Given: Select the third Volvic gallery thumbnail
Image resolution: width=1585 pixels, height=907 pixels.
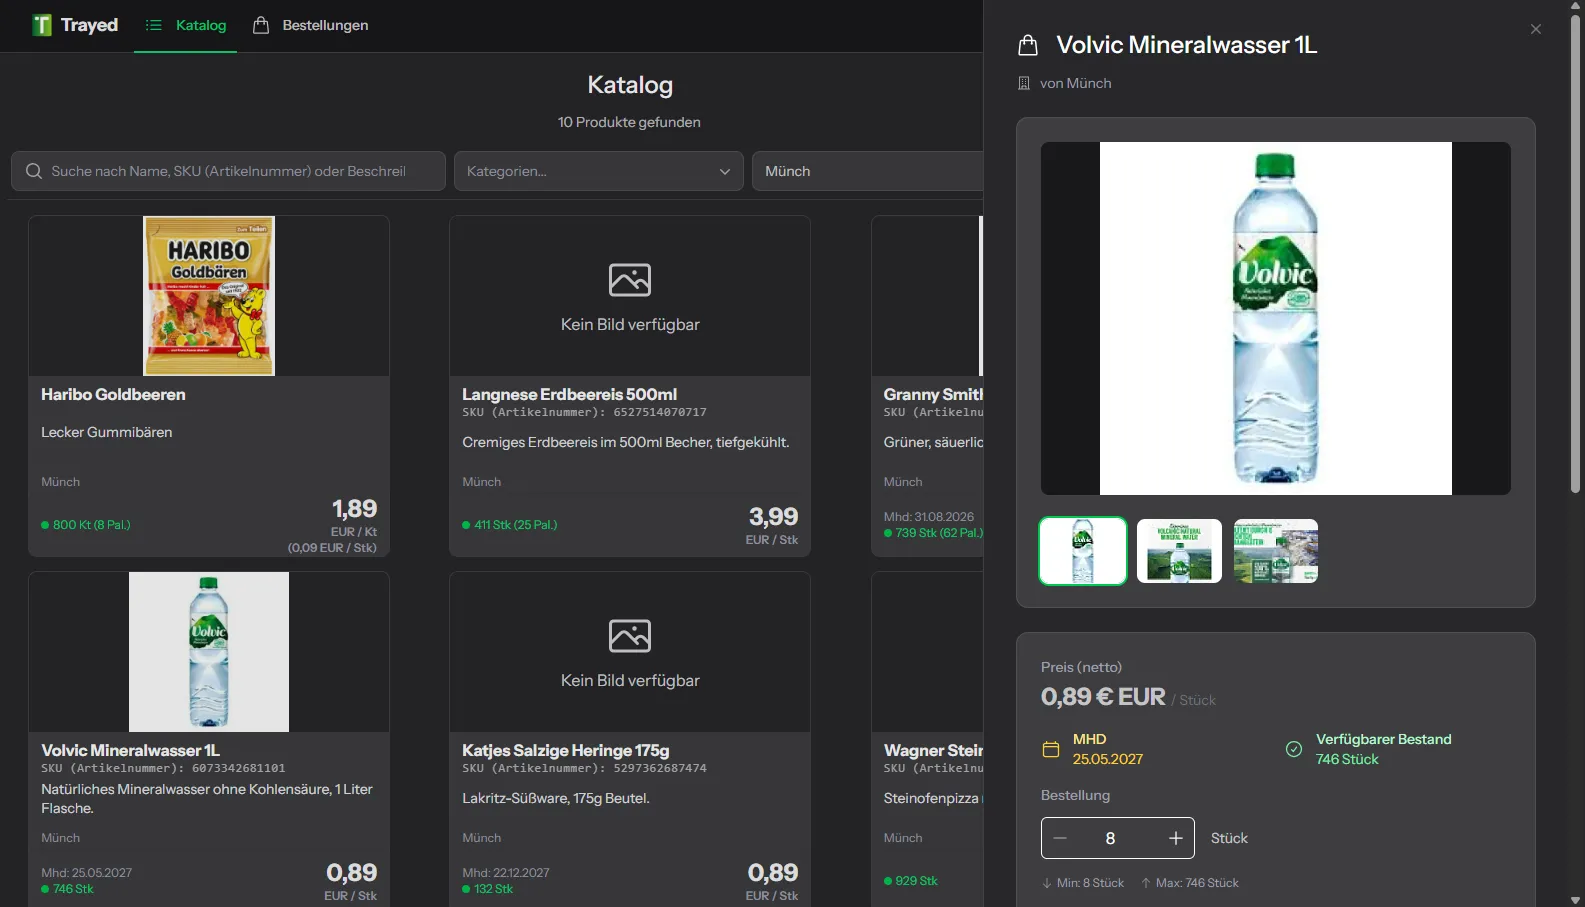Looking at the screenshot, I should [1276, 551].
